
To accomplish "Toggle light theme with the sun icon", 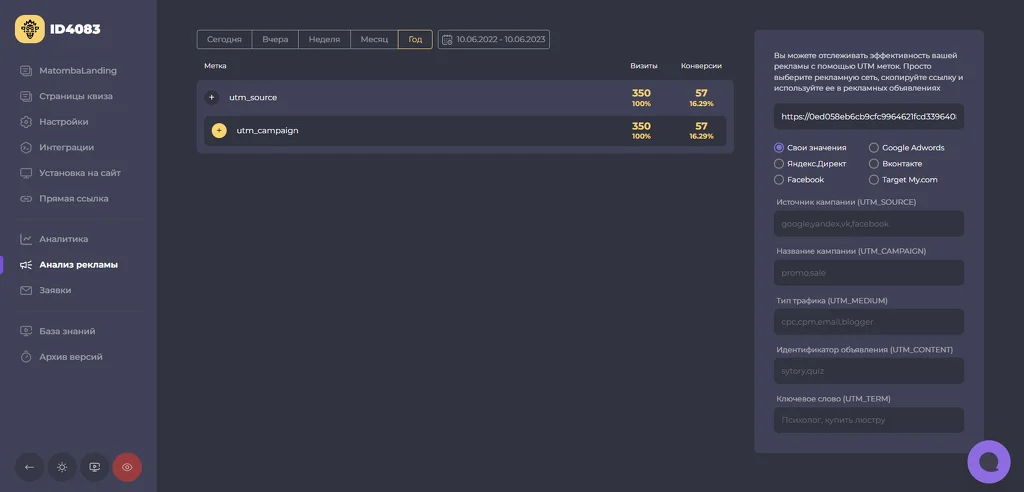I will coord(62,467).
